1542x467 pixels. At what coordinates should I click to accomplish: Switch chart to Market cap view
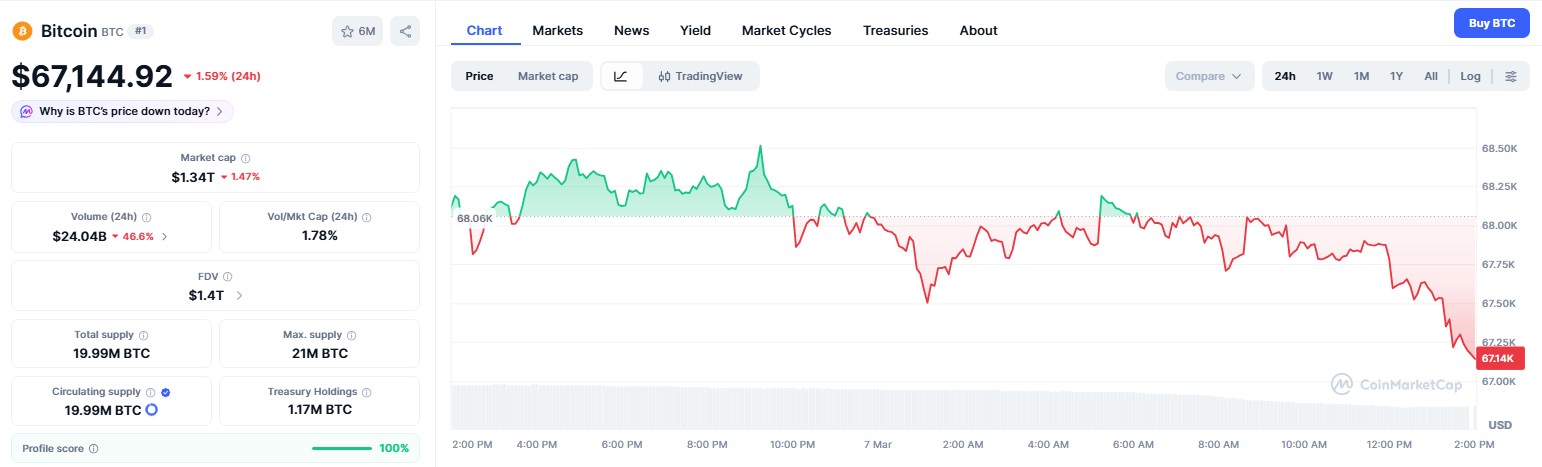[x=547, y=76]
